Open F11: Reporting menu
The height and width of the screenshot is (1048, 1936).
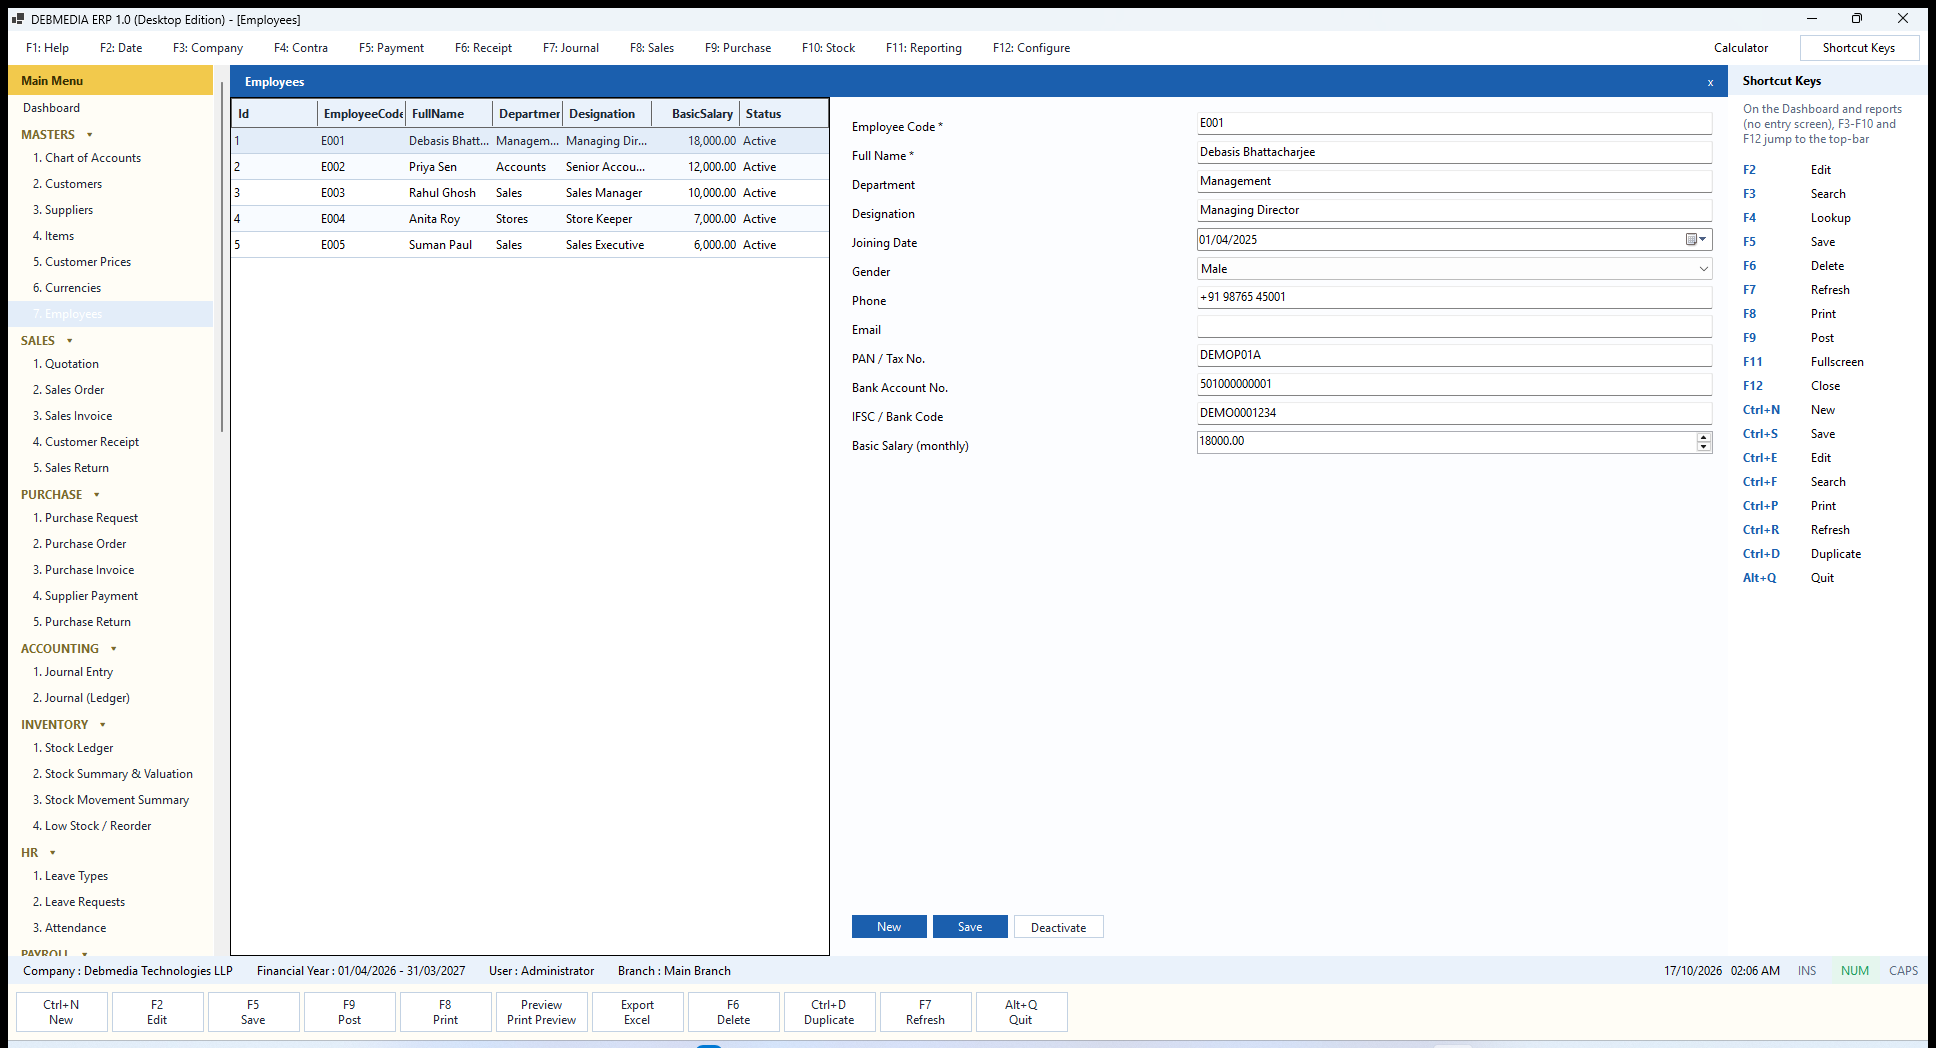[x=924, y=48]
